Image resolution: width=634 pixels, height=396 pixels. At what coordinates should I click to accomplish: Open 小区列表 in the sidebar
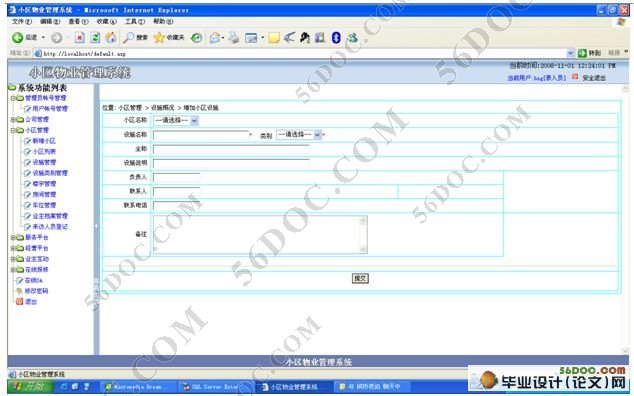[x=44, y=152]
